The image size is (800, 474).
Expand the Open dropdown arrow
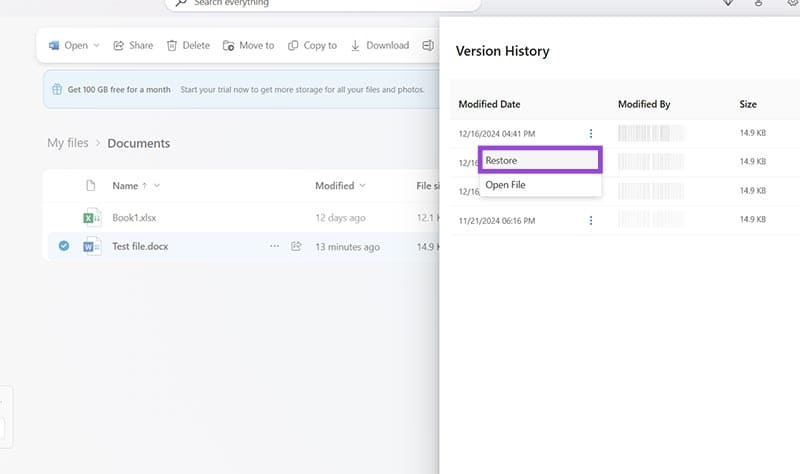(x=97, y=46)
